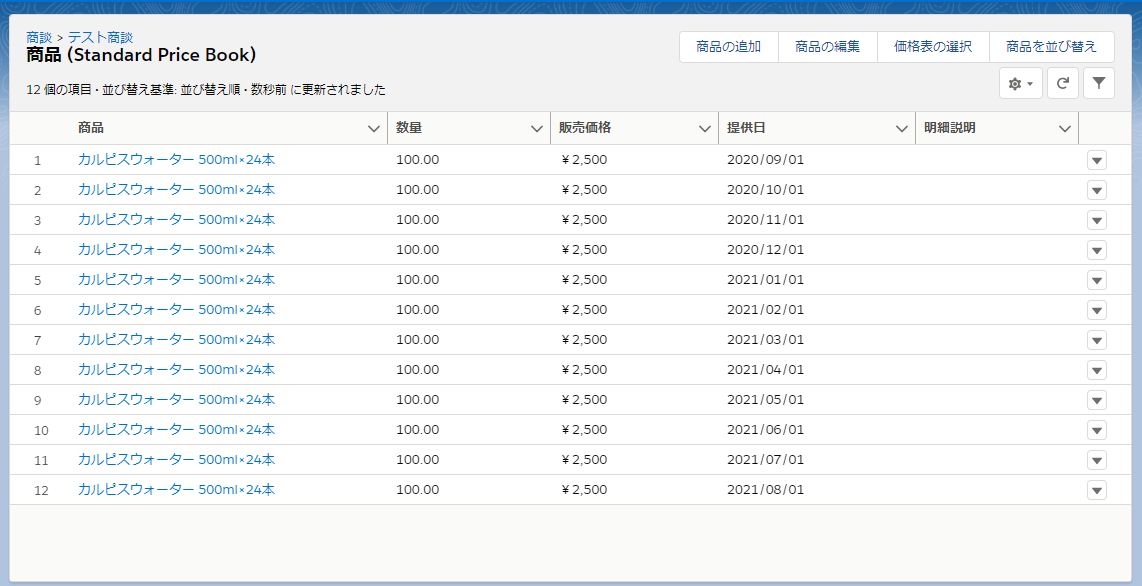Select the date cell 2021/04/01
The height and width of the screenshot is (586, 1142).
(x=765, y=369)
